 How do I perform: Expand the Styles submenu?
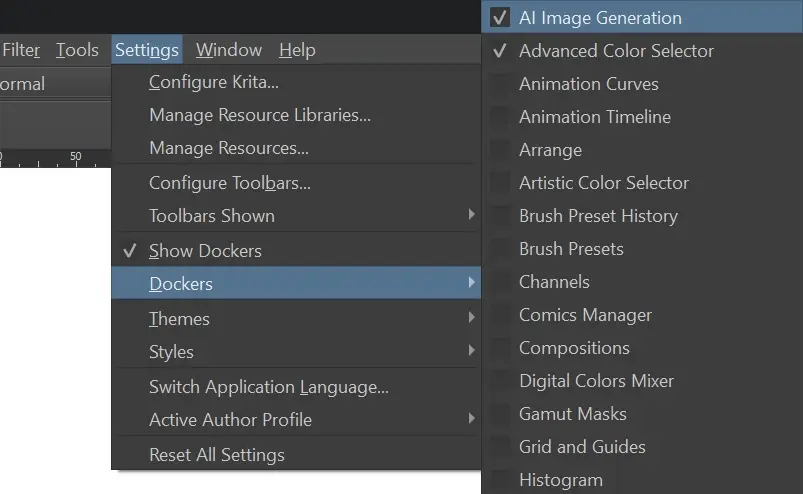click(296, 352)
